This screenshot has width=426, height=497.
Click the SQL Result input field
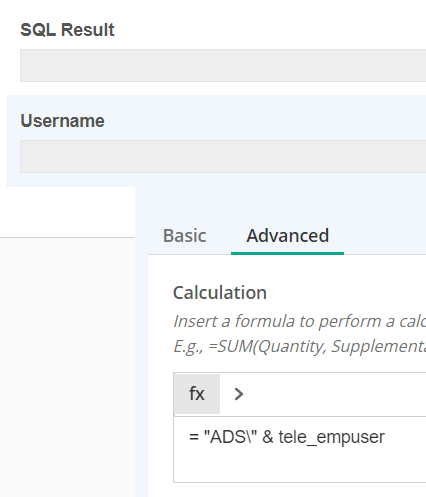223,65
